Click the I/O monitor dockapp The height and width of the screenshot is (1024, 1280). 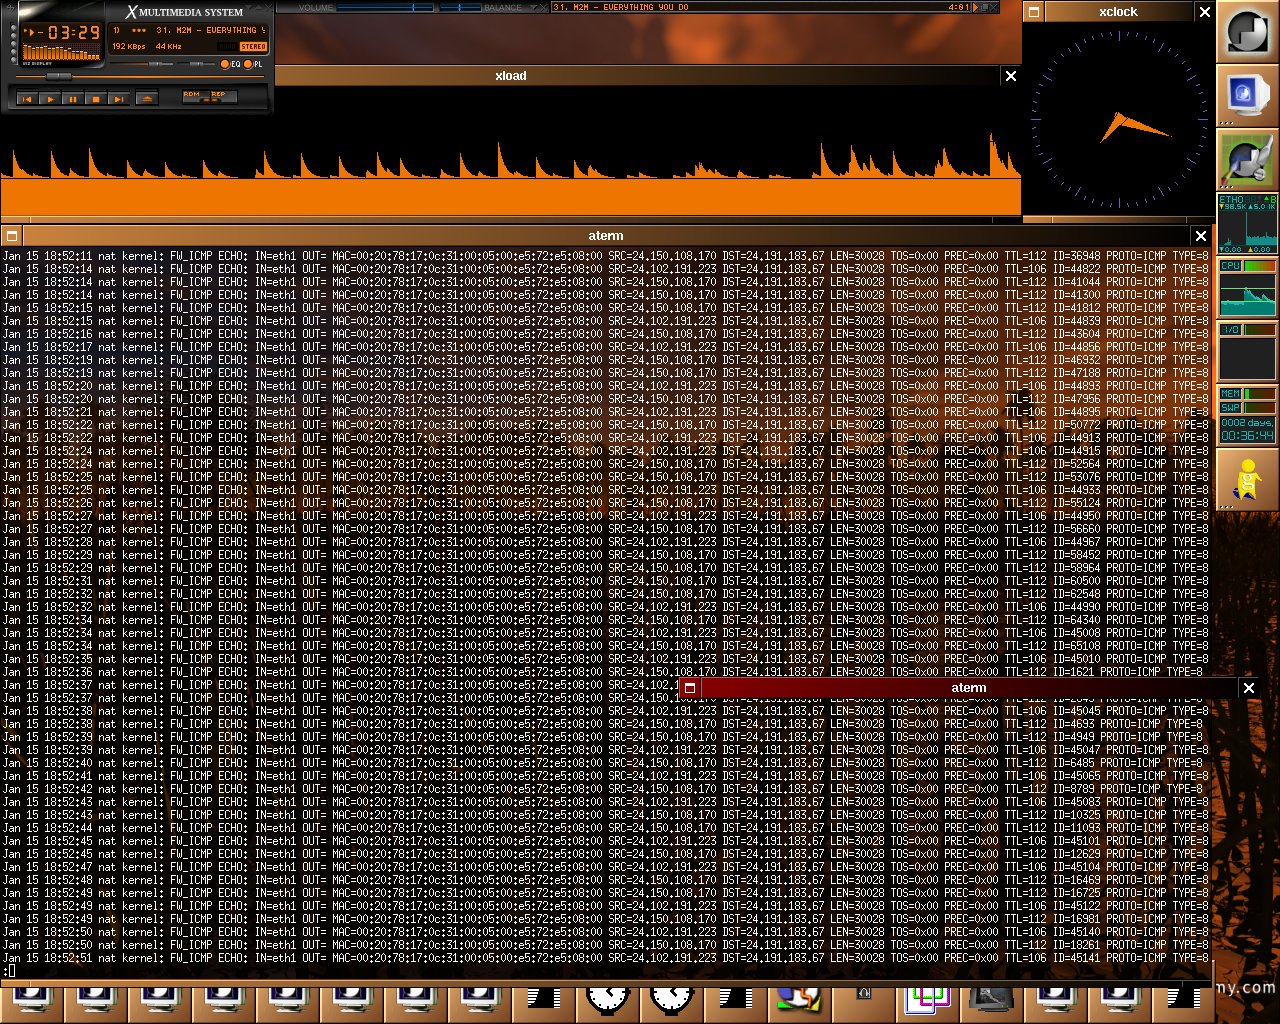(x=1247, y=352)
